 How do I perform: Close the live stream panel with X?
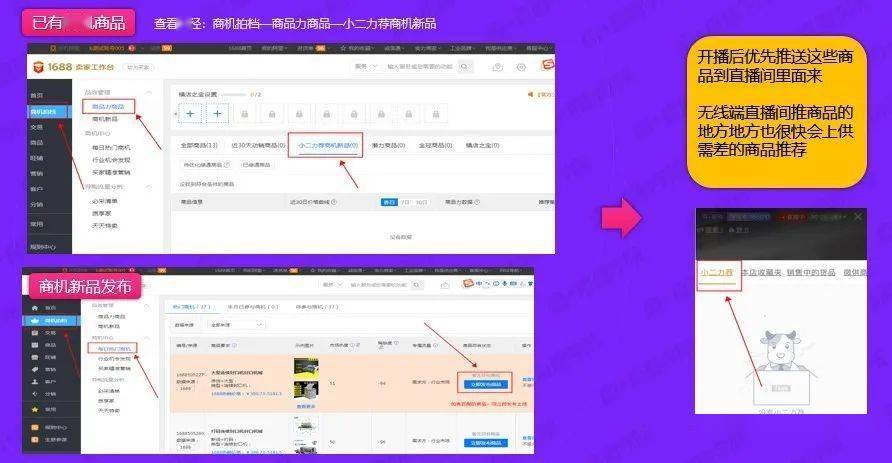coord(858,216)
